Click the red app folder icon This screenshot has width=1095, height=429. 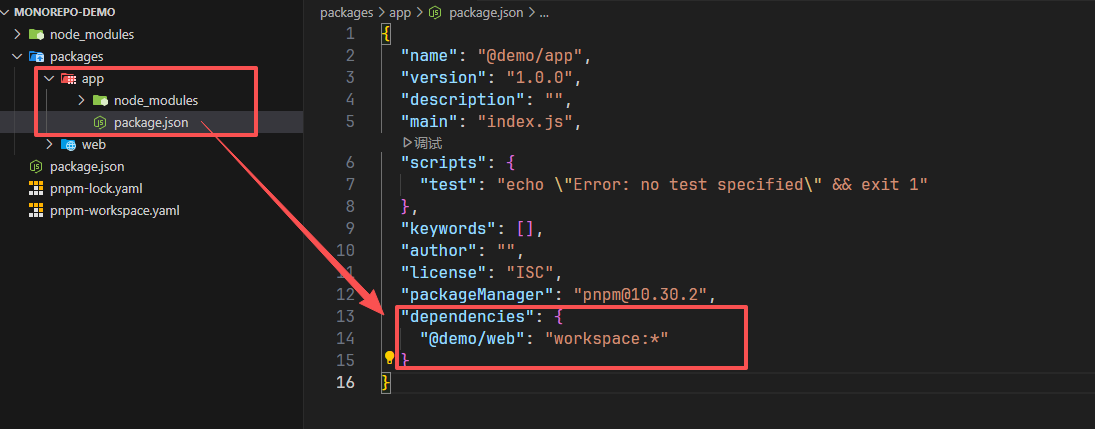68,78
